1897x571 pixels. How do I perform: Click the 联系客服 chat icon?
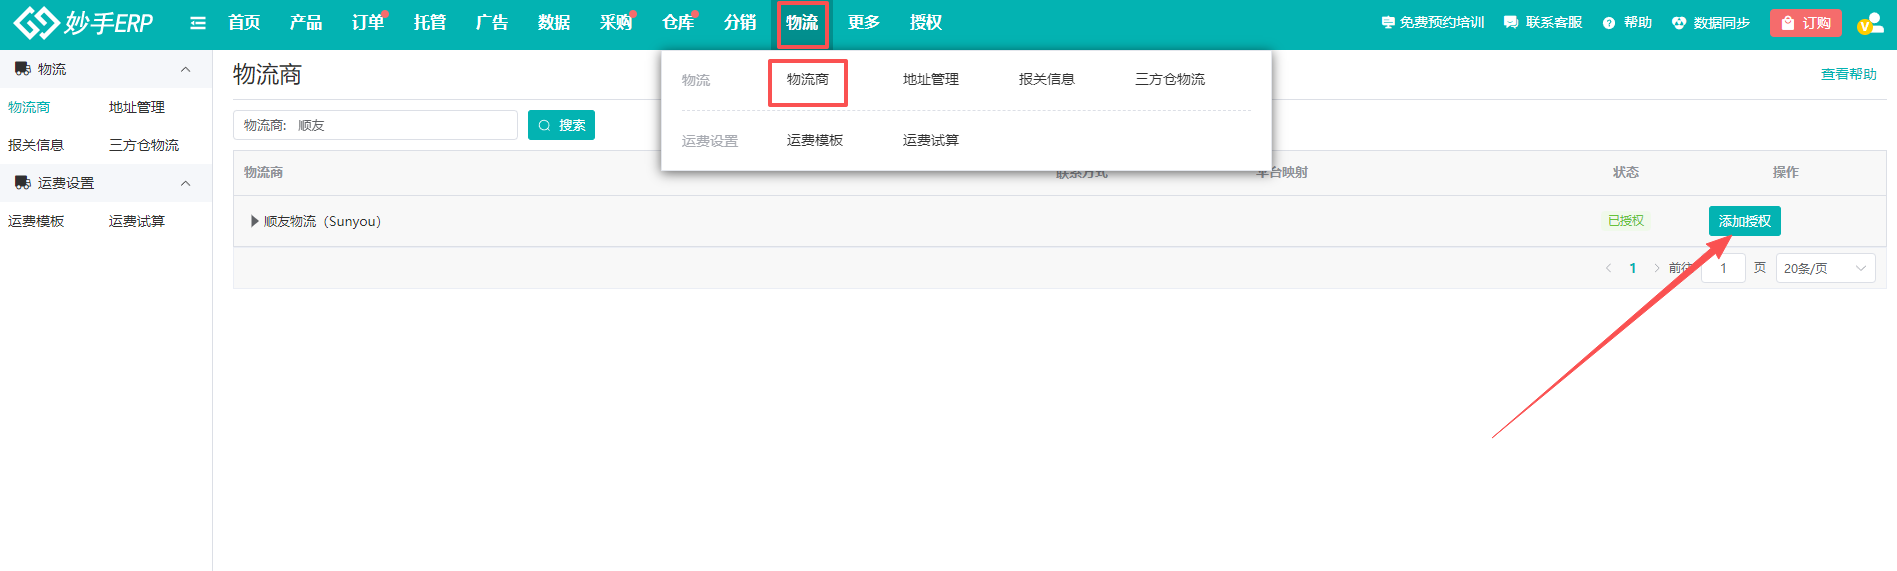(1511, 22)
